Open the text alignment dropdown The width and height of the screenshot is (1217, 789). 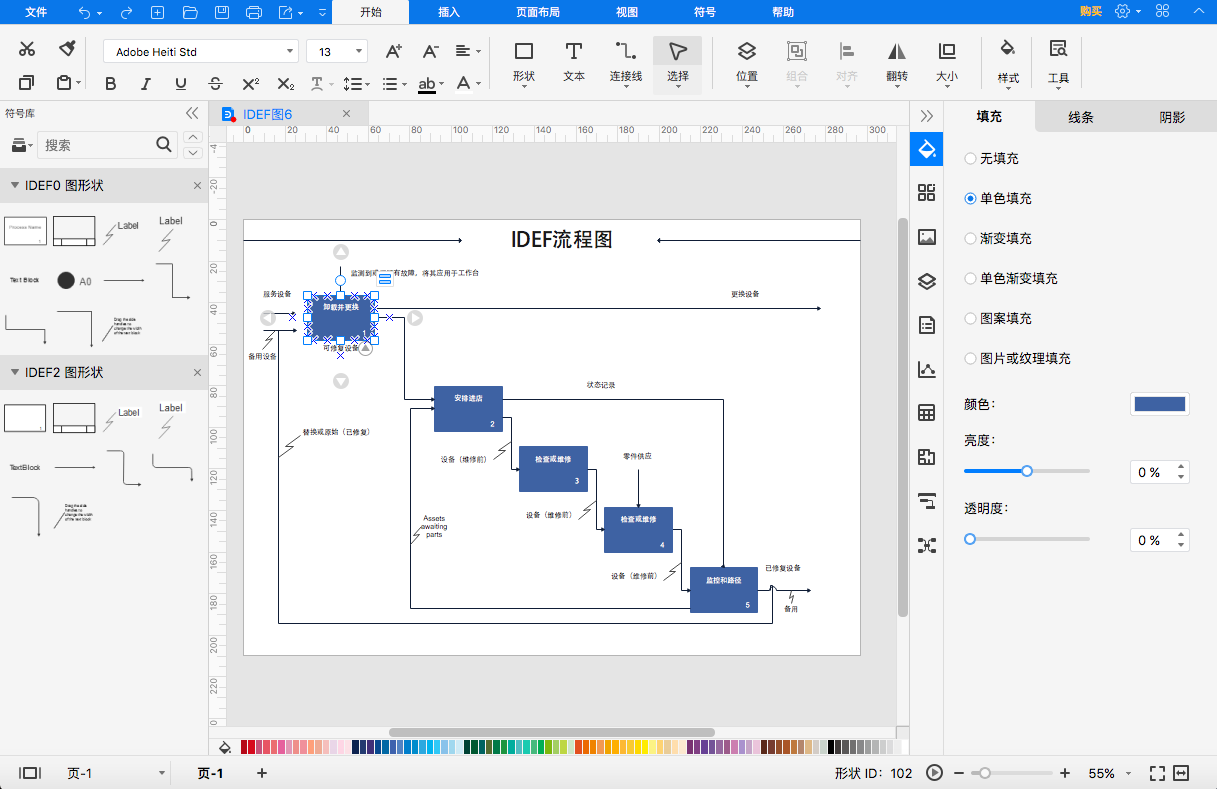click(468, 51)
